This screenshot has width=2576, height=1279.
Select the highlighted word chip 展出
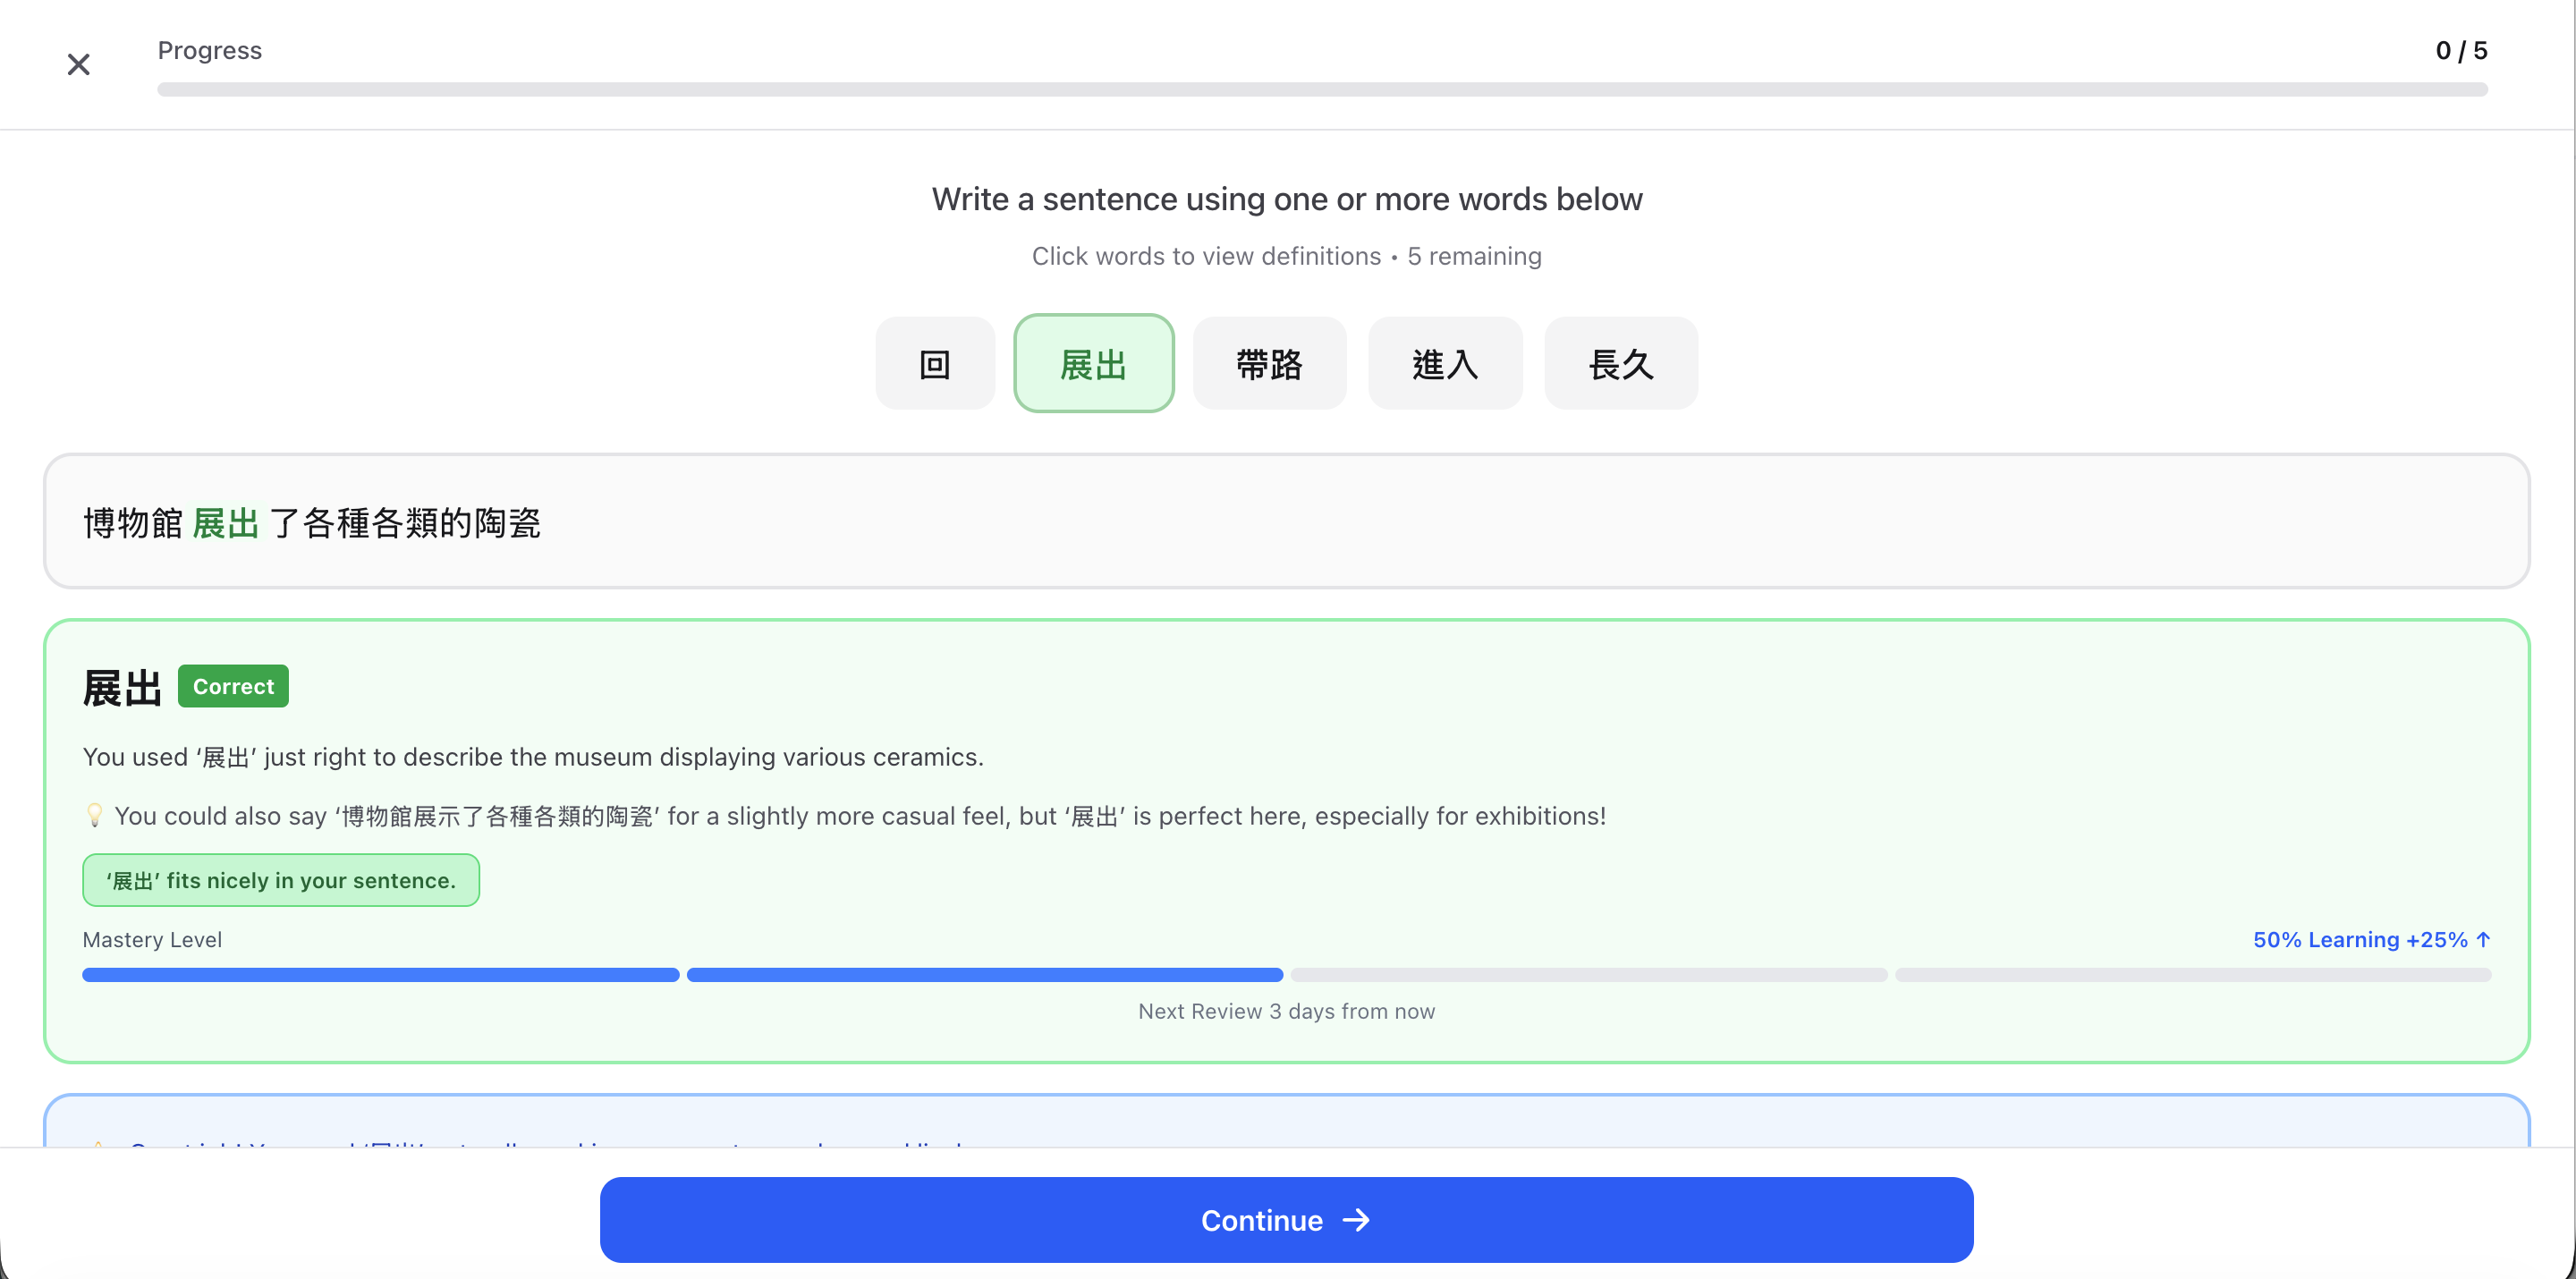(1093, 364)
